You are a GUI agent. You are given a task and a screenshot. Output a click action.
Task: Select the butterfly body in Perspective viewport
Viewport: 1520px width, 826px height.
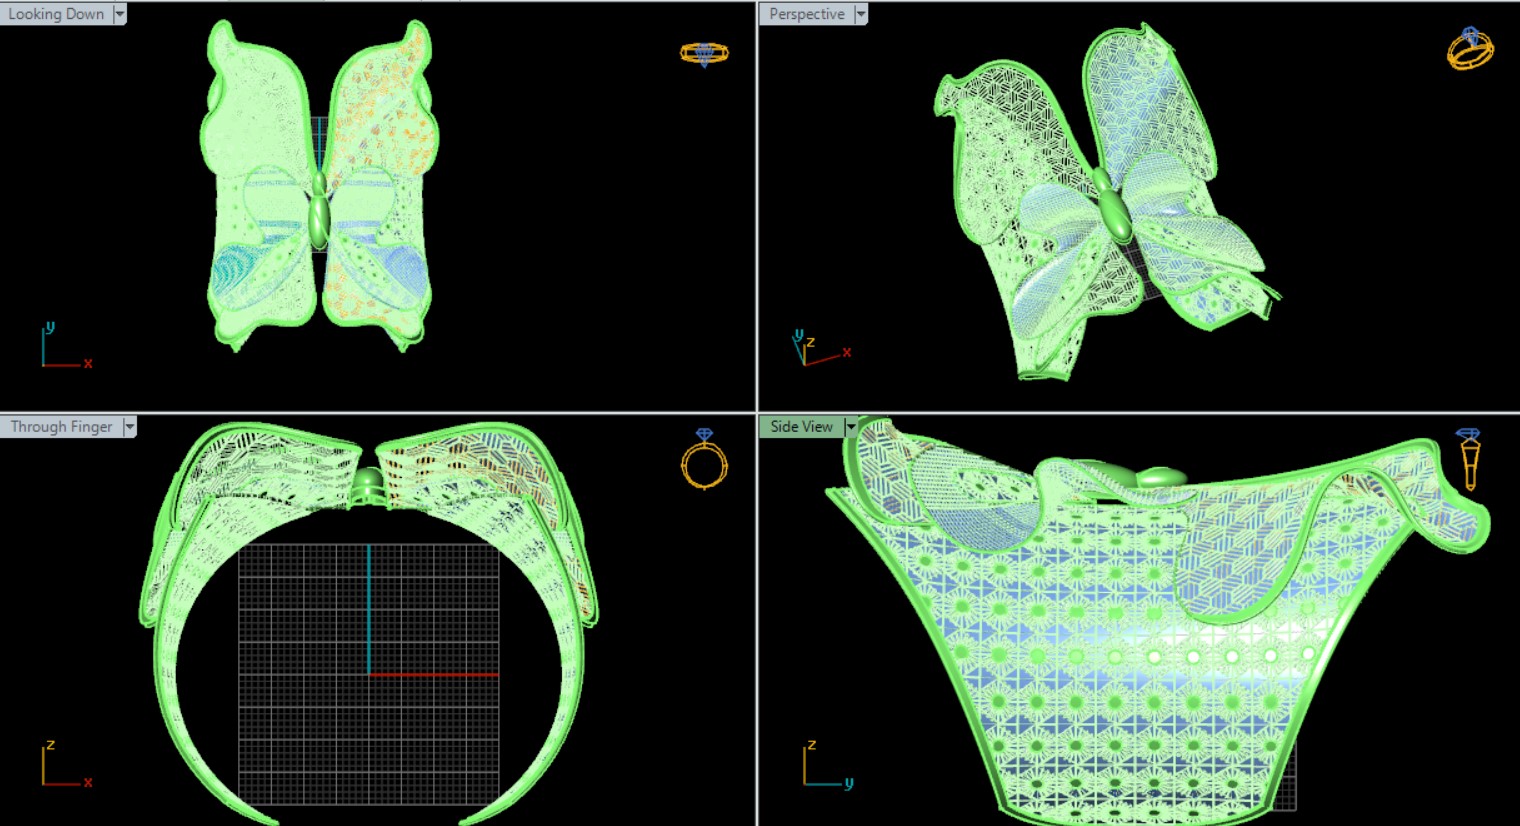pos(1113,212)
